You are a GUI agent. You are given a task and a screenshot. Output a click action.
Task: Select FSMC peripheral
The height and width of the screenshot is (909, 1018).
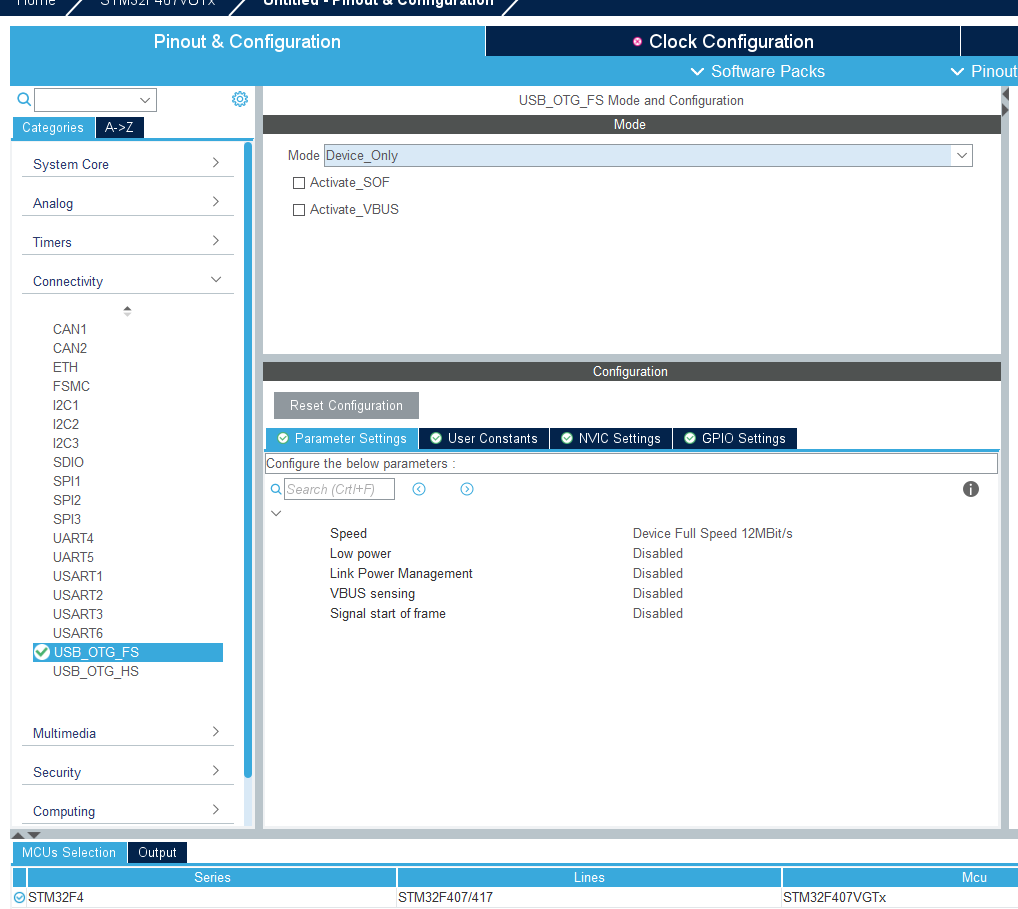pos(71,386)
